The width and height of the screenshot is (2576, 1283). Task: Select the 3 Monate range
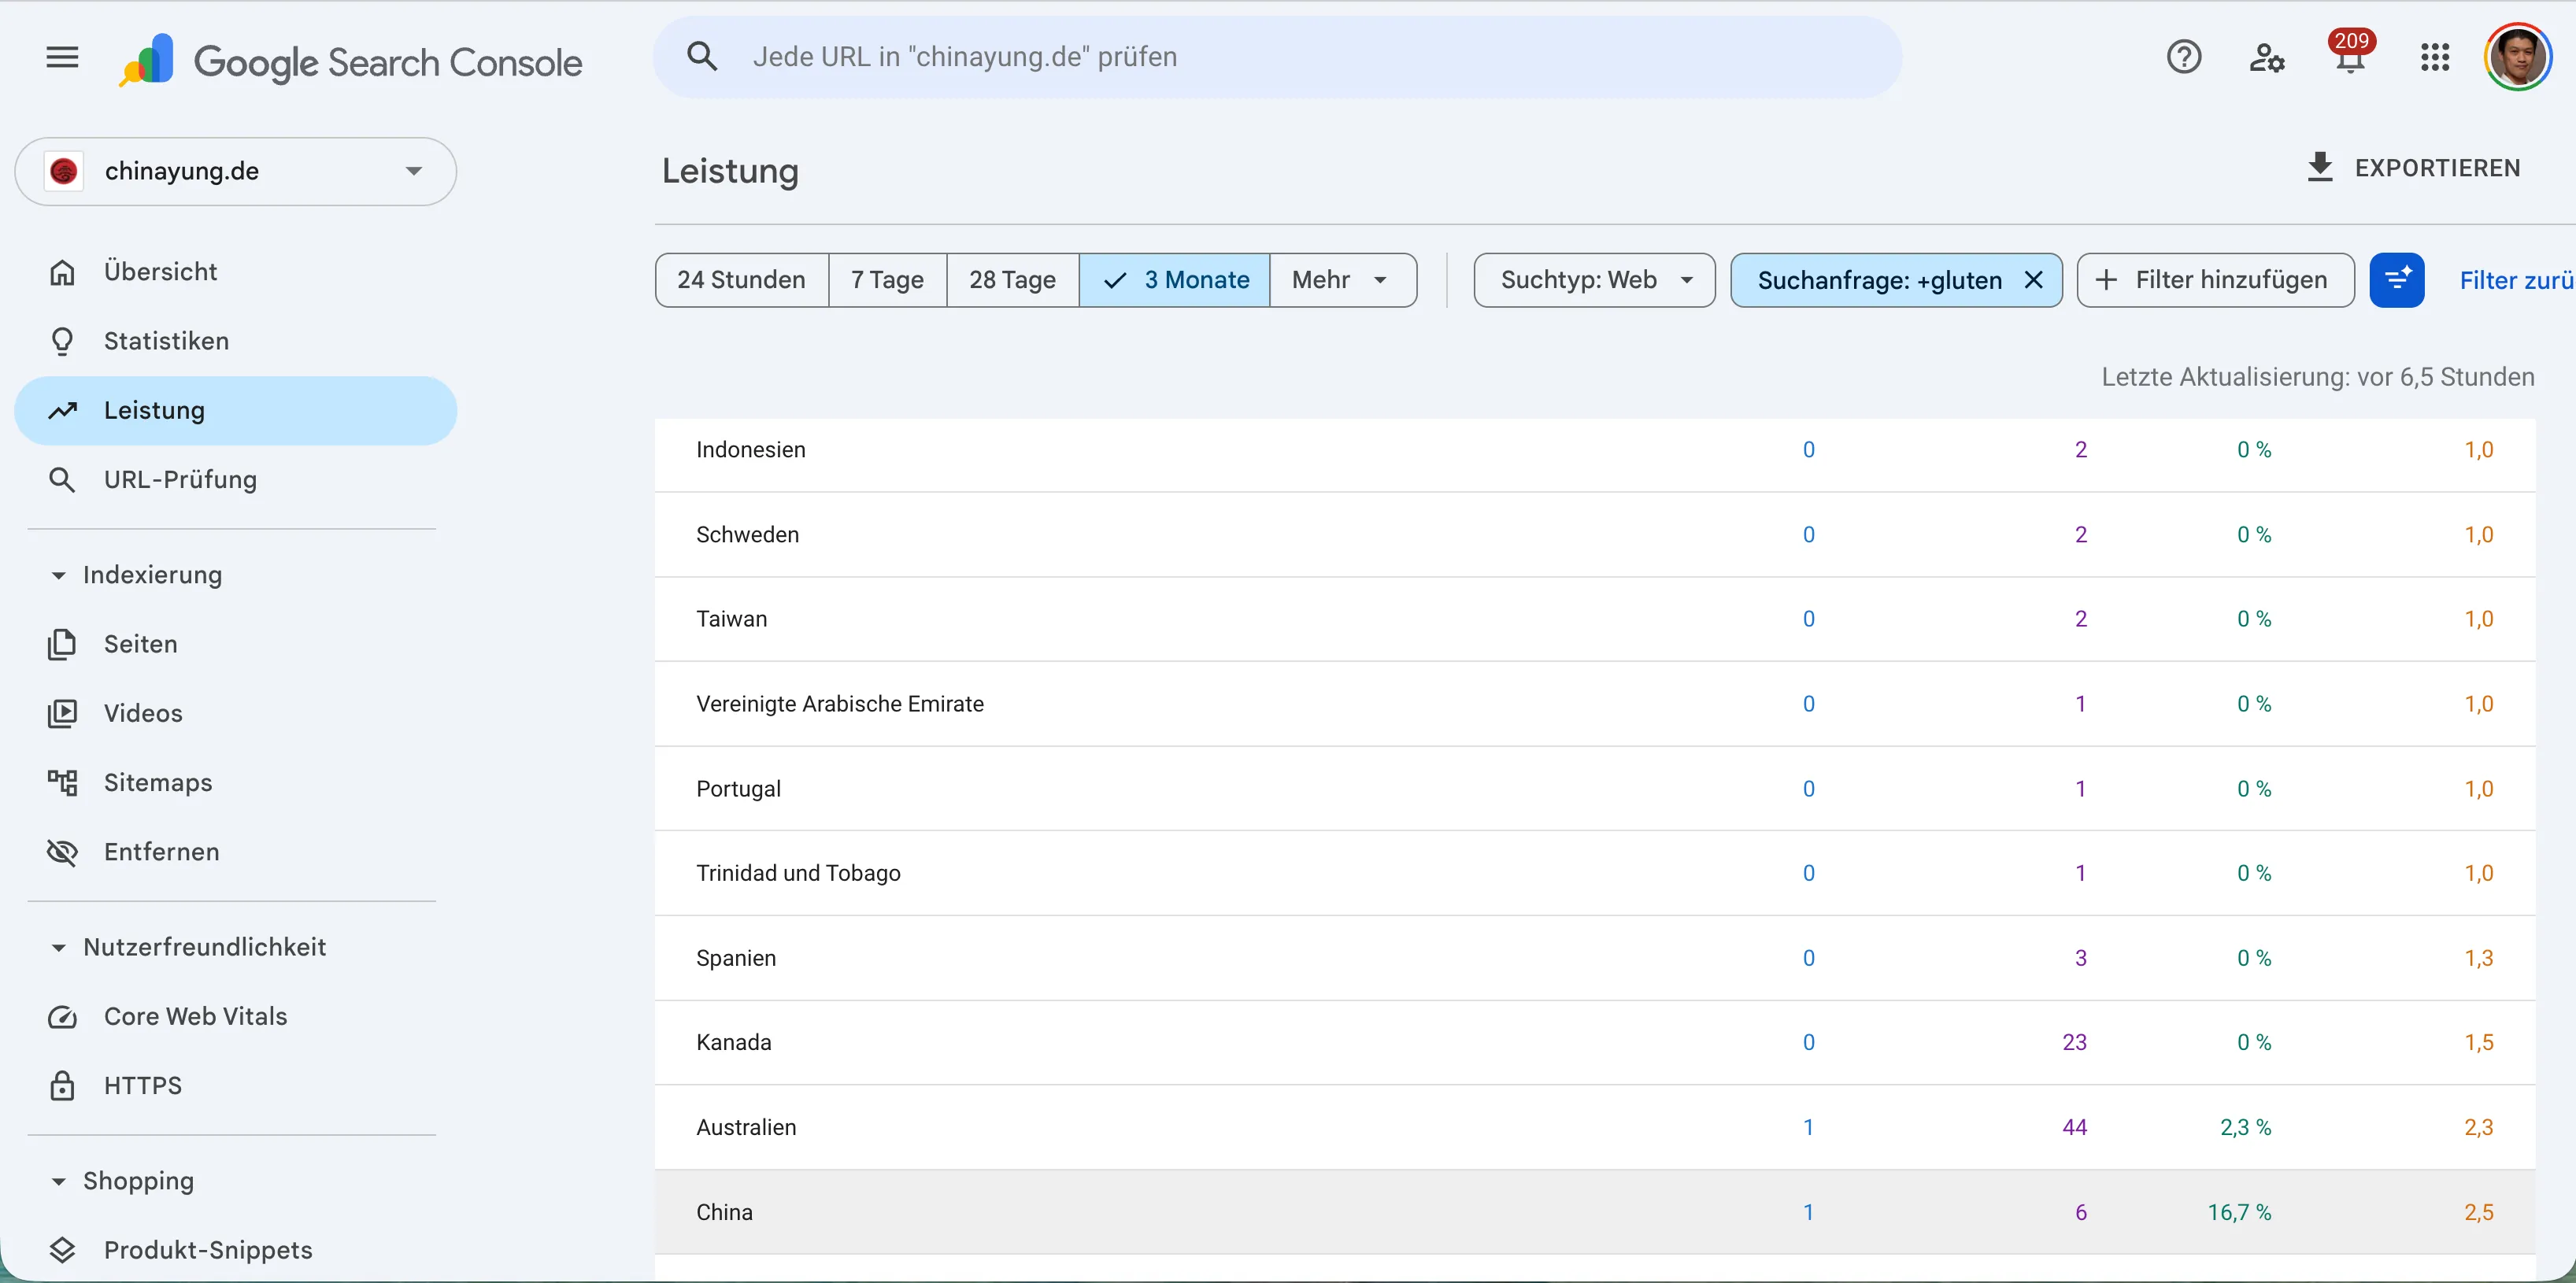[x=1175, y=280]
